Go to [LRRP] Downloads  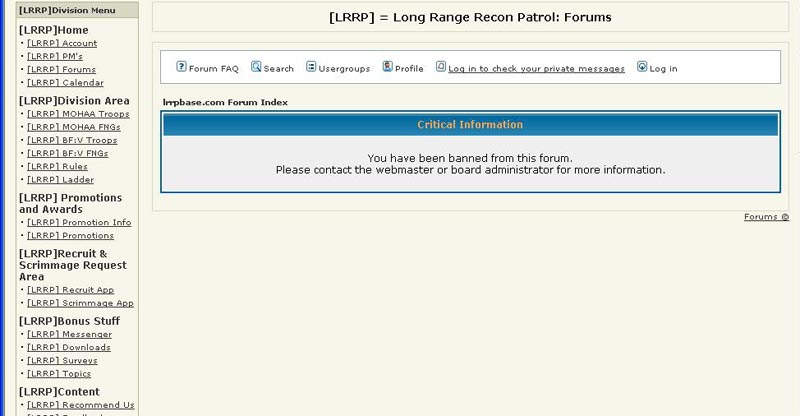[x=69, y=348]
